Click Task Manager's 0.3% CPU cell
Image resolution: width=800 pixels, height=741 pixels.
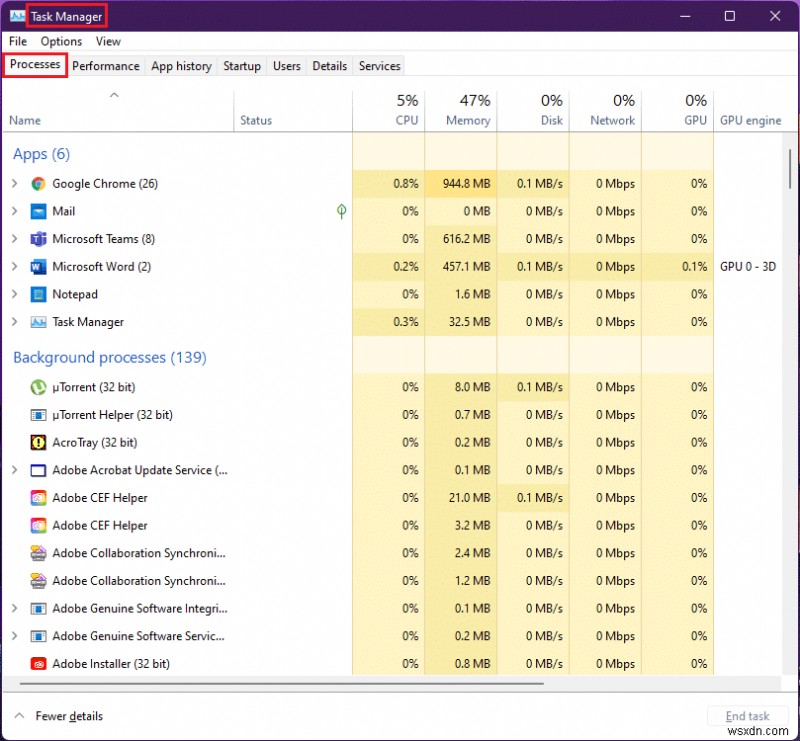(388, 322)
